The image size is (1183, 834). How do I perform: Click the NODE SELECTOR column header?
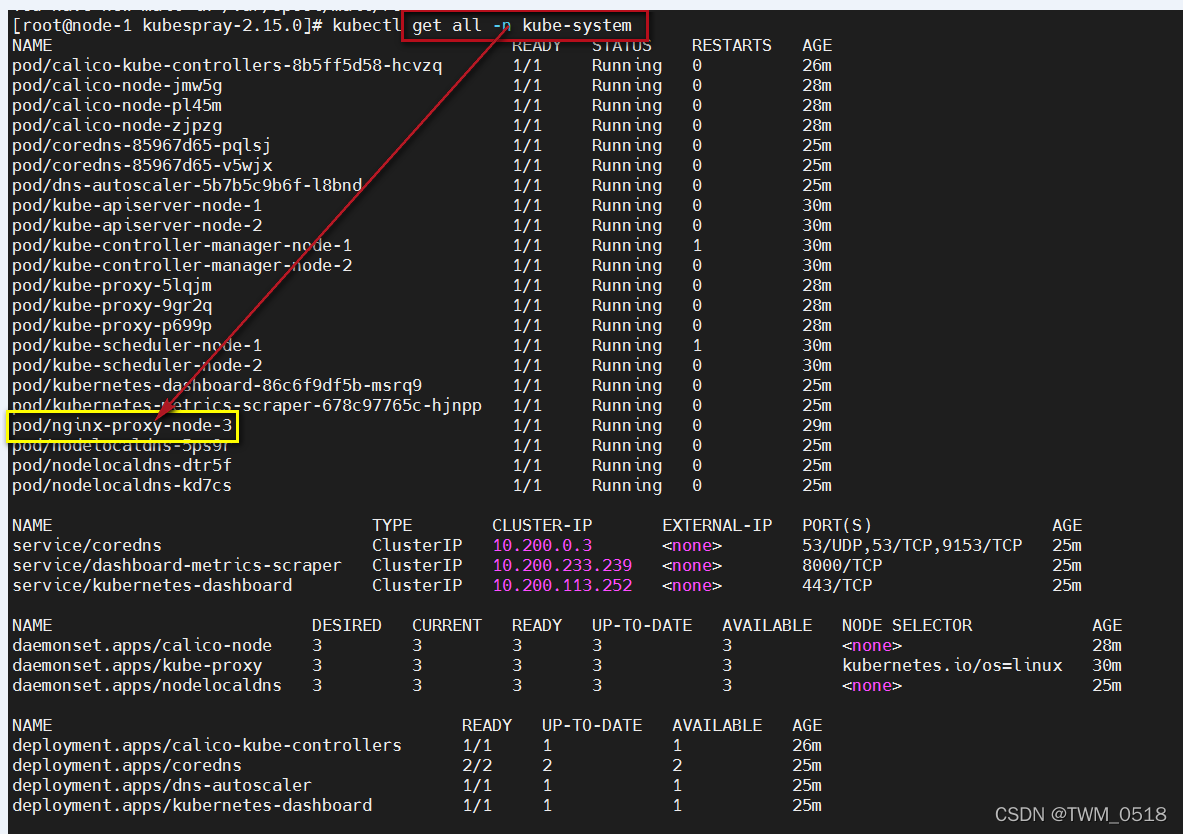[906, 626]
